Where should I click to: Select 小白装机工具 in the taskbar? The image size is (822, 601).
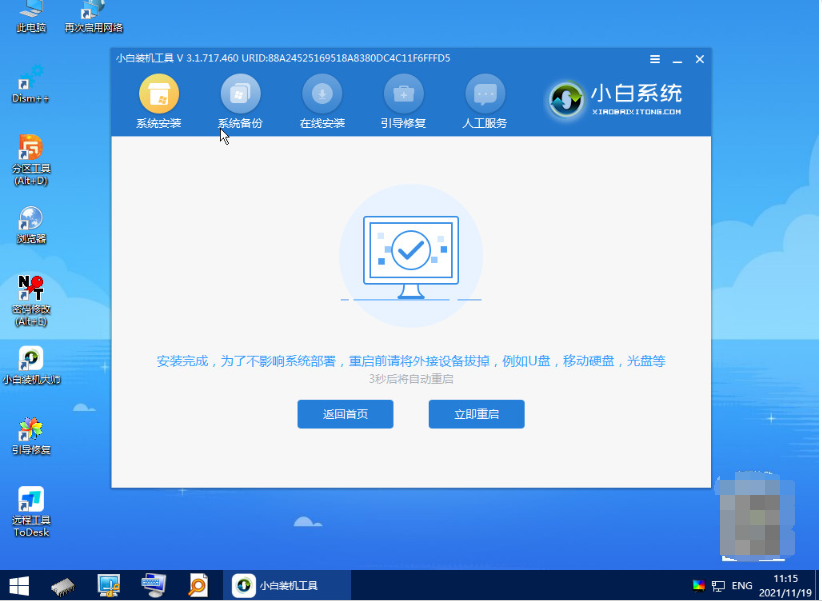(290, 585)
